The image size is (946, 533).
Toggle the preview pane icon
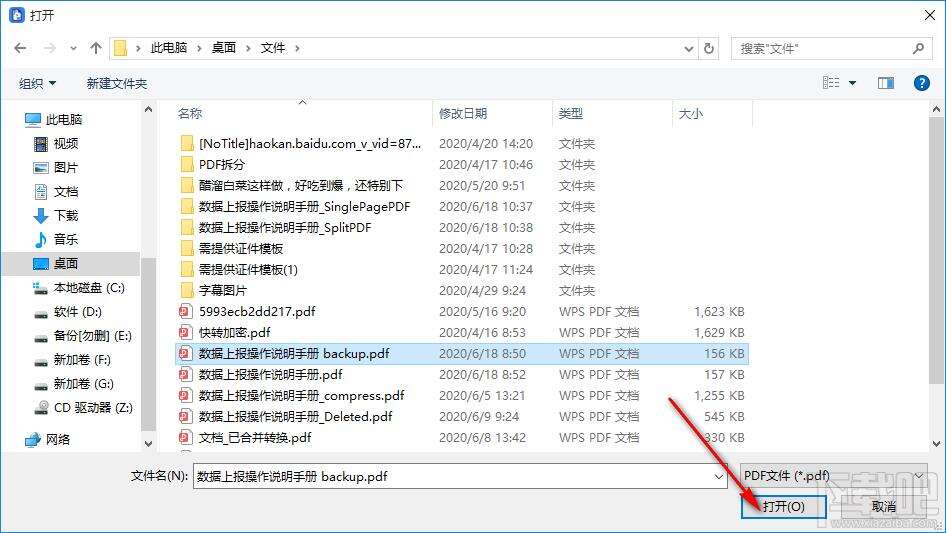click(x=886, y=83)
